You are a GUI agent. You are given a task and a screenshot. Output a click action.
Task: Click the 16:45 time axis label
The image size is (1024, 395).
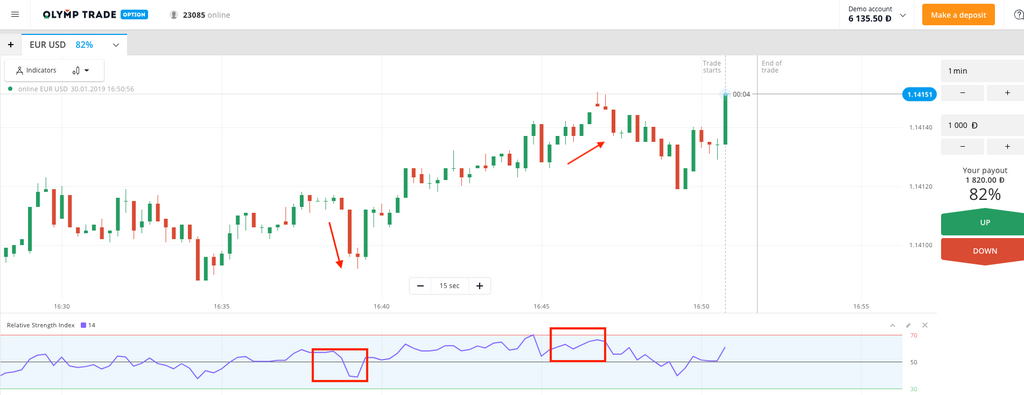click(x=541, y=306)
